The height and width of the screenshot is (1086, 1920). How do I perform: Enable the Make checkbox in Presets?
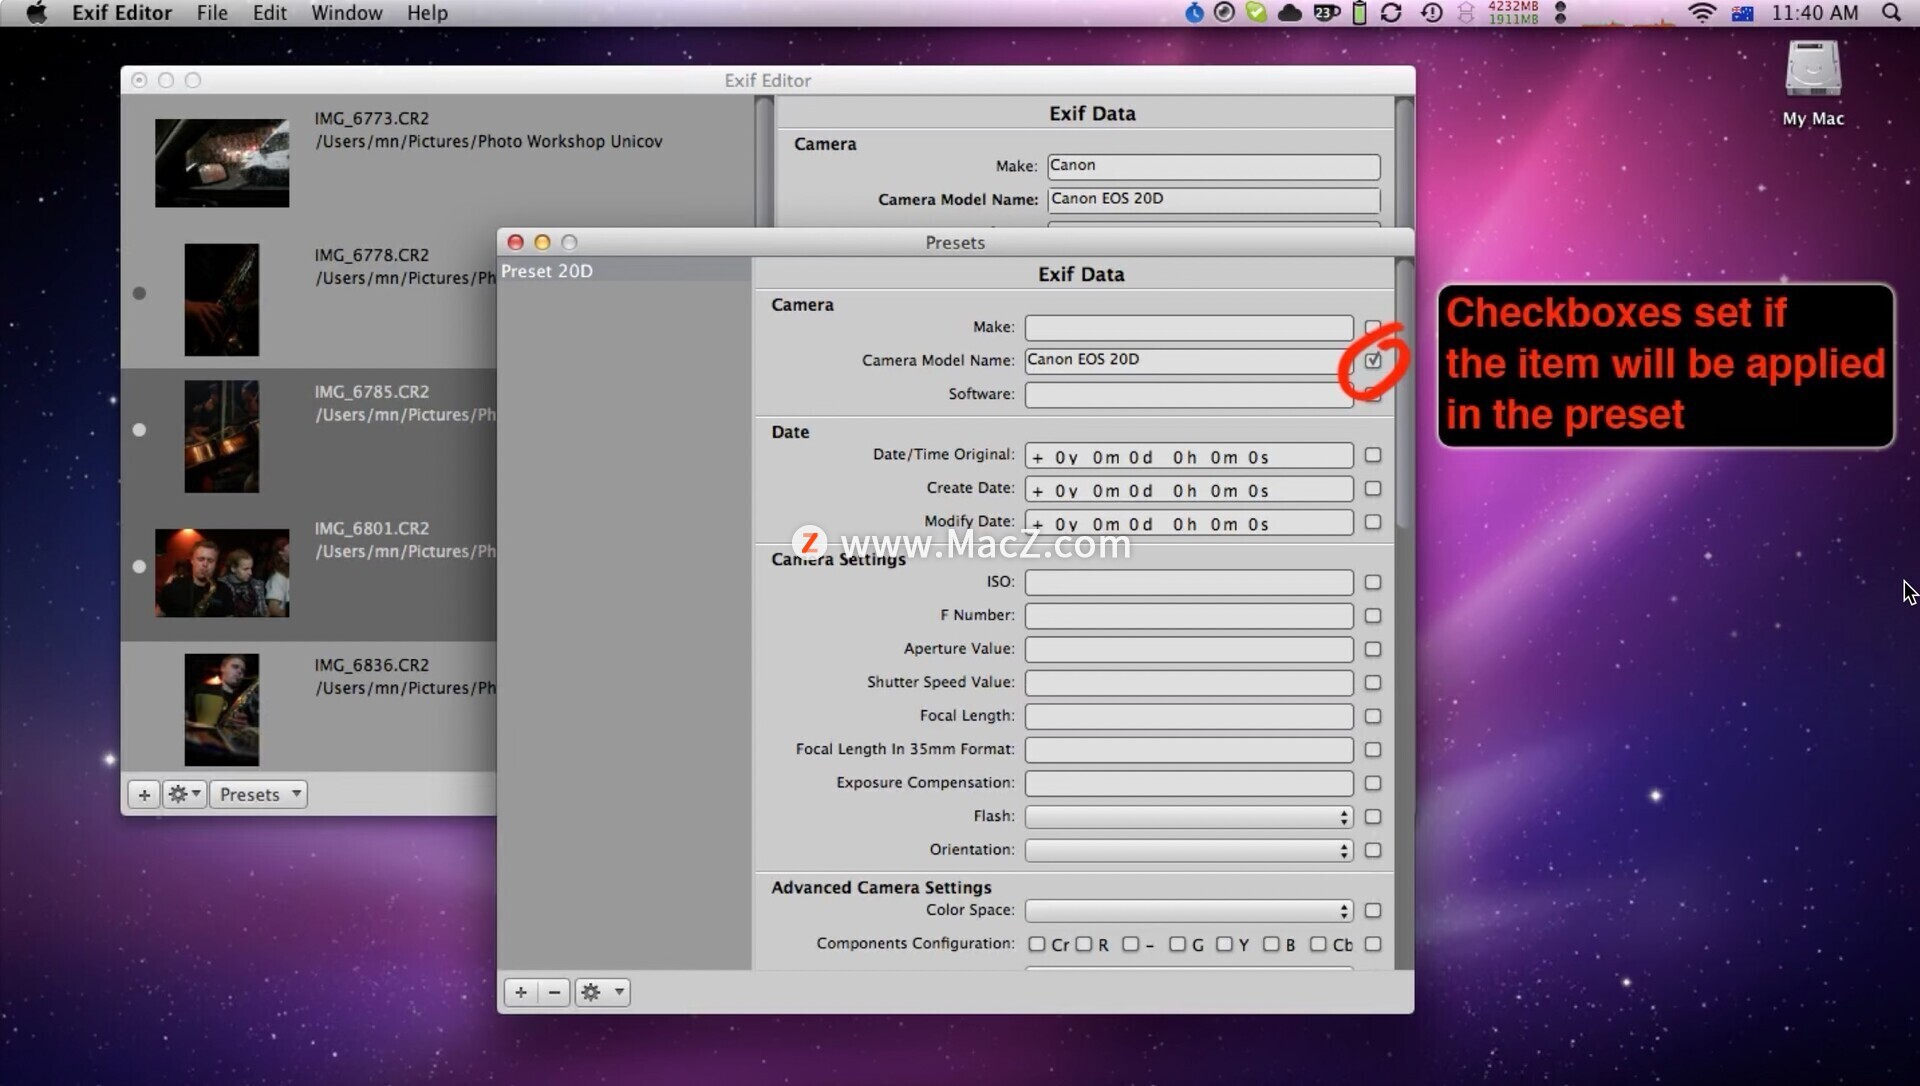click(x=1373, y=327)
